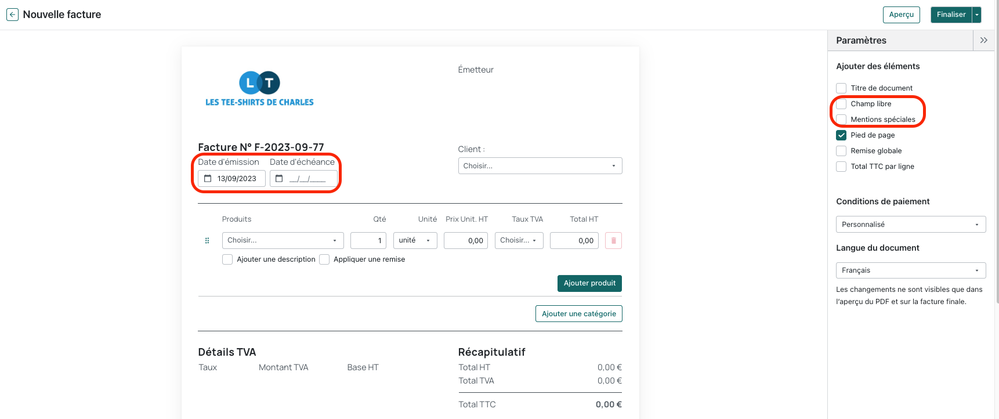Click the Aperçu button
999x419 pixels.
pyautogui.click(x=901, y=15)
